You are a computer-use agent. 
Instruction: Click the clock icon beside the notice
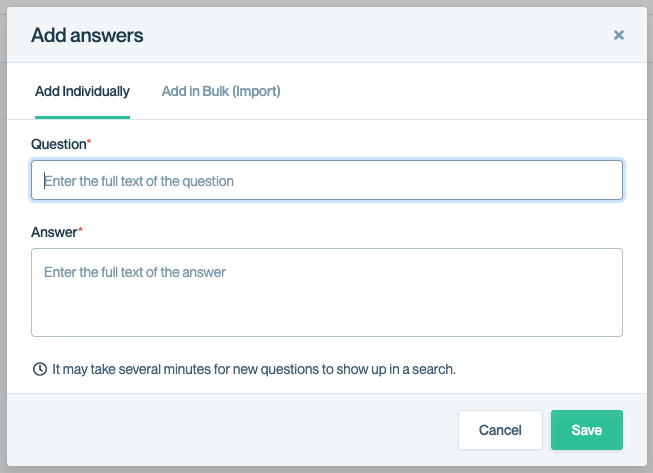pos(40,369)
